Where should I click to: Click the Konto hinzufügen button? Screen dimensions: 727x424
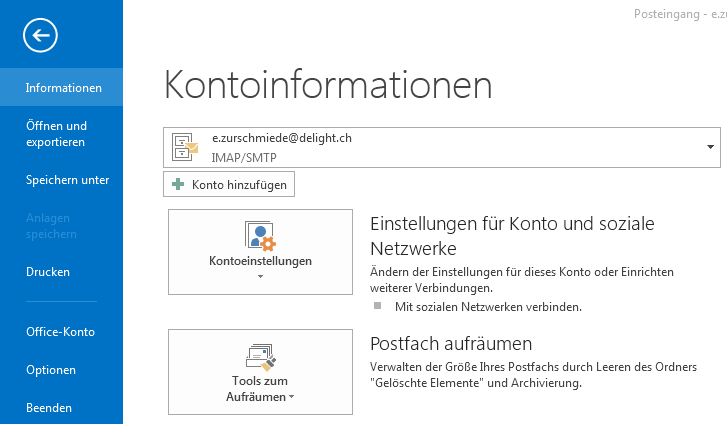point(229,184)
